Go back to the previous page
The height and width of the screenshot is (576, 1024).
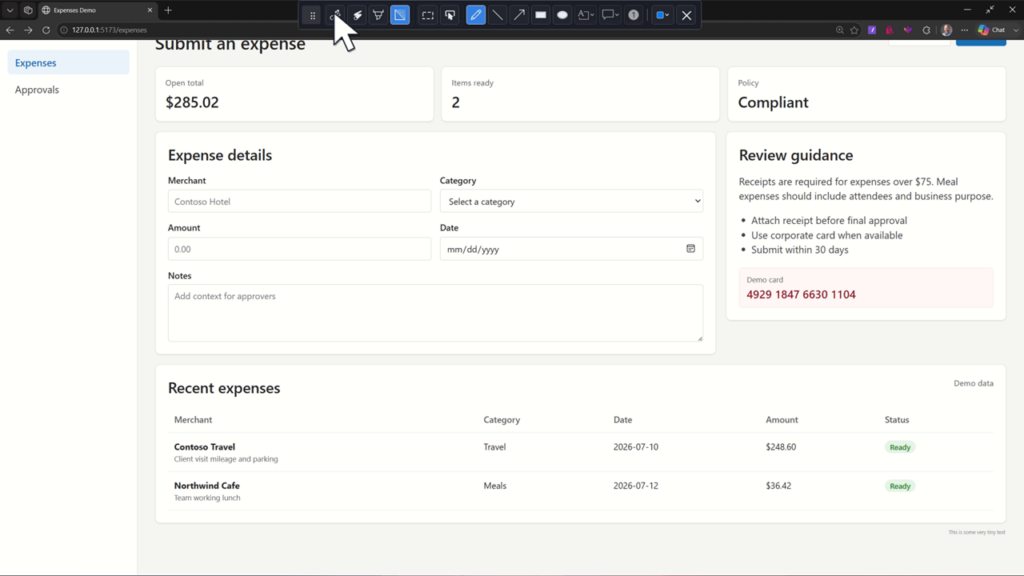pyautogui.click(x=10, y=30)
